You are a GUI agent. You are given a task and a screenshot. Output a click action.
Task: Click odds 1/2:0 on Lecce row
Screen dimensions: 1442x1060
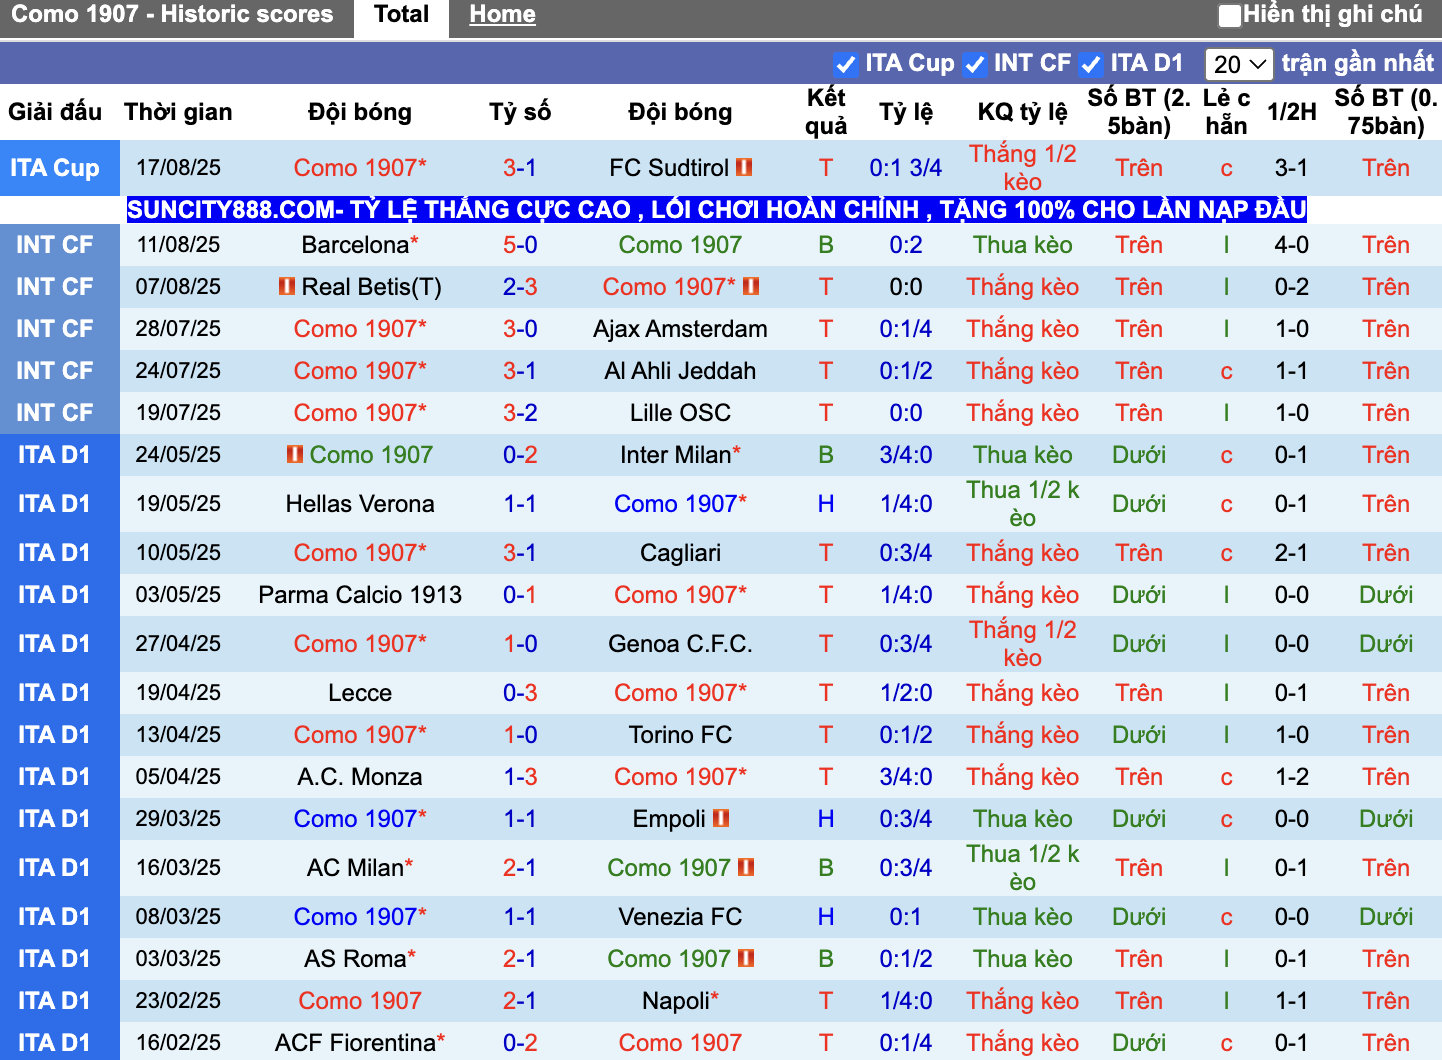pos(906,693)
